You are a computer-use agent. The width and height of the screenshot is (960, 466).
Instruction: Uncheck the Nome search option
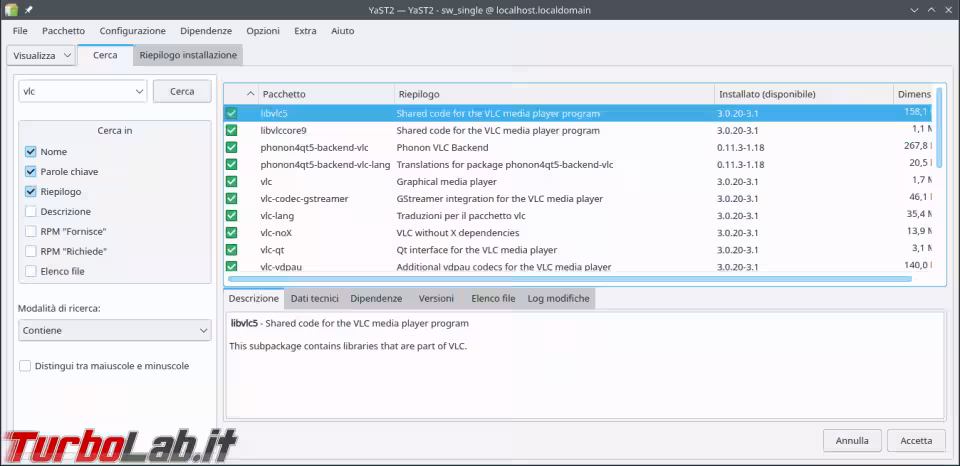pyautogui.click(x=31, y=152)
